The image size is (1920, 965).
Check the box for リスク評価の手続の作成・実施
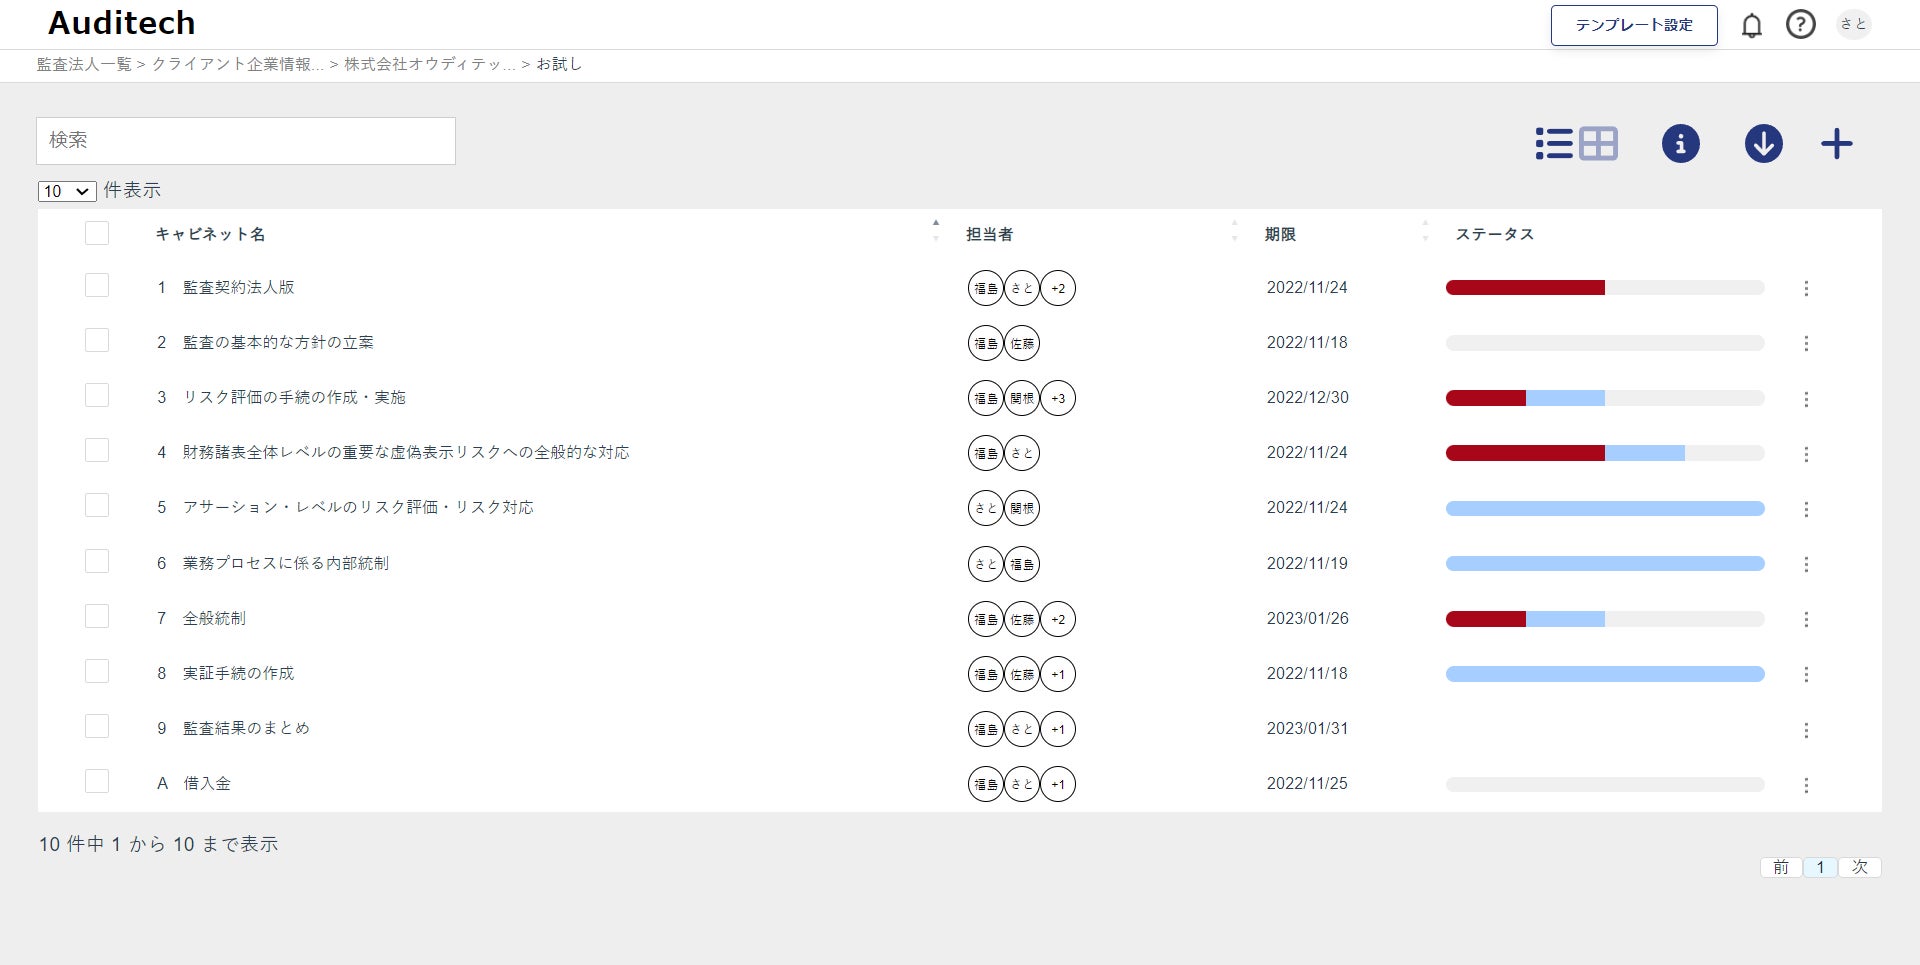click(x=97, y=395)
